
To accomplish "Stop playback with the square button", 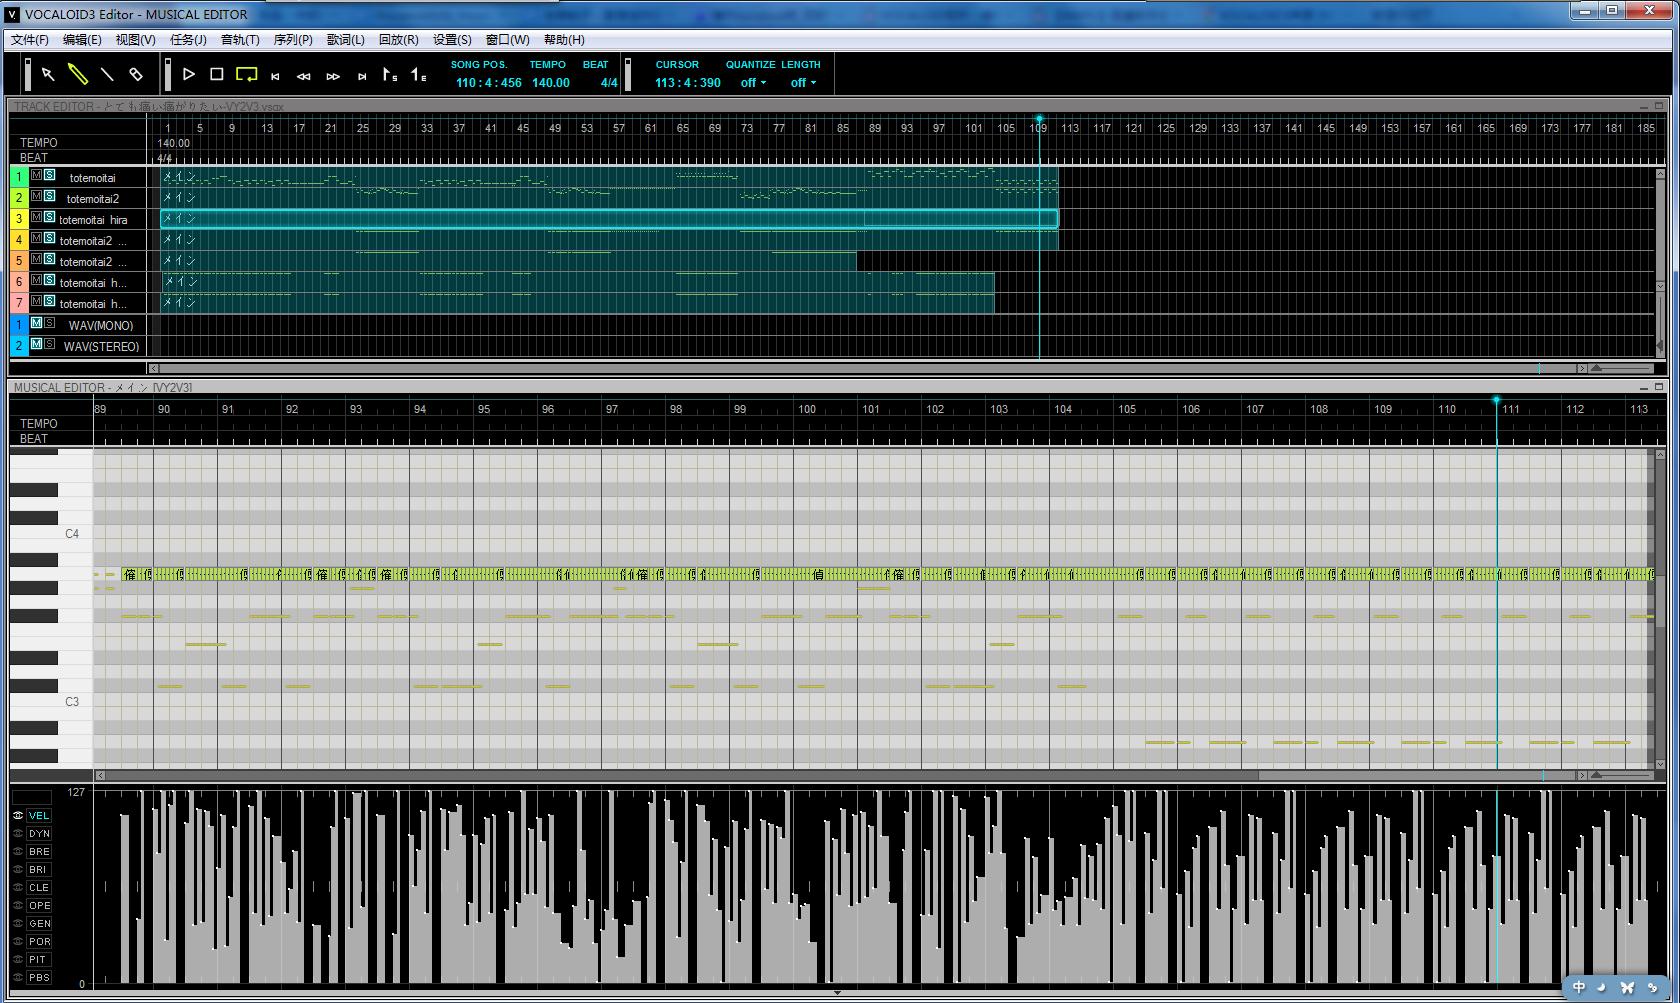I will (217, 75).
